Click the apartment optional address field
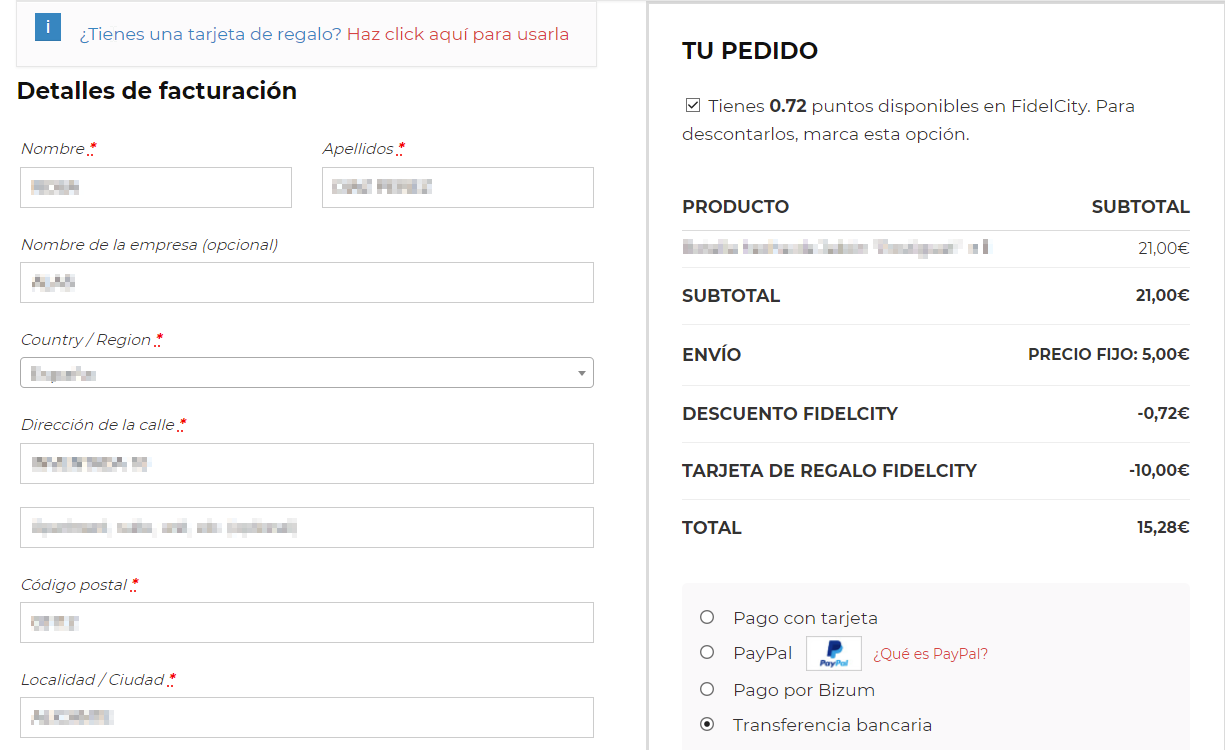Image resolution: width=1225 pixels, height=750 pixels. point(306,527)
